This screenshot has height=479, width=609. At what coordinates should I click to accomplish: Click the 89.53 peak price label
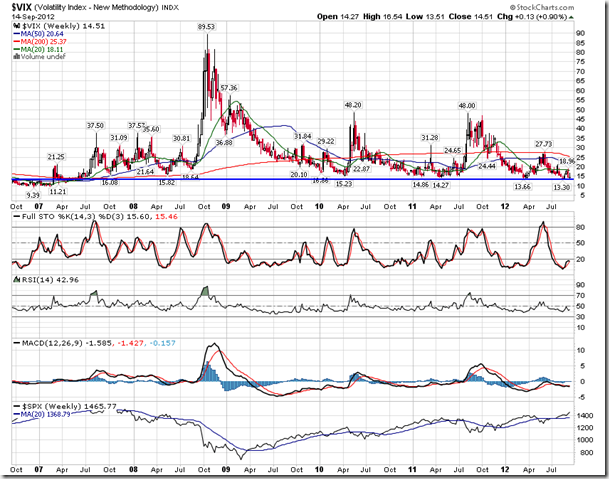(209, 25)
